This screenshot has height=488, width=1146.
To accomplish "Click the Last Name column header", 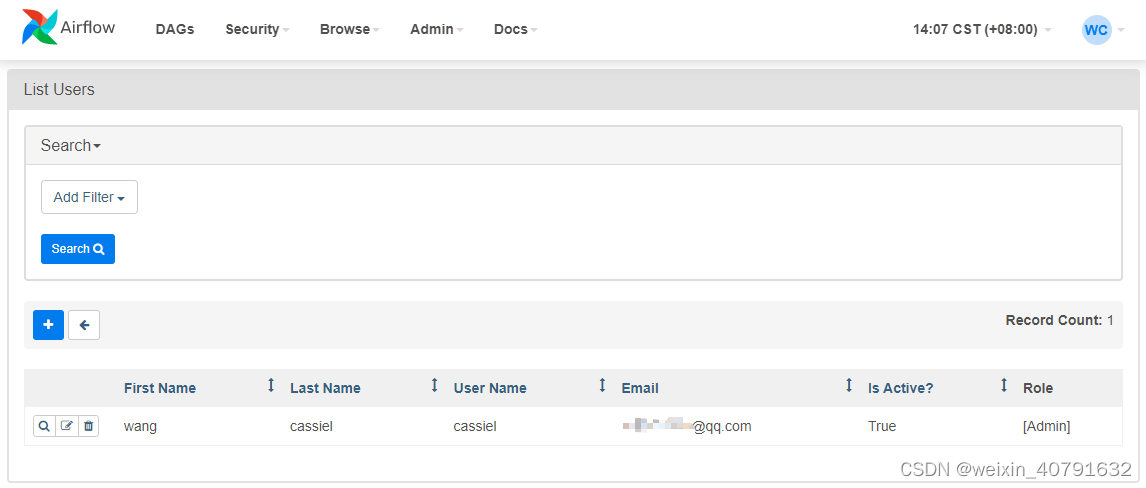I will click(x=325, y=388).
